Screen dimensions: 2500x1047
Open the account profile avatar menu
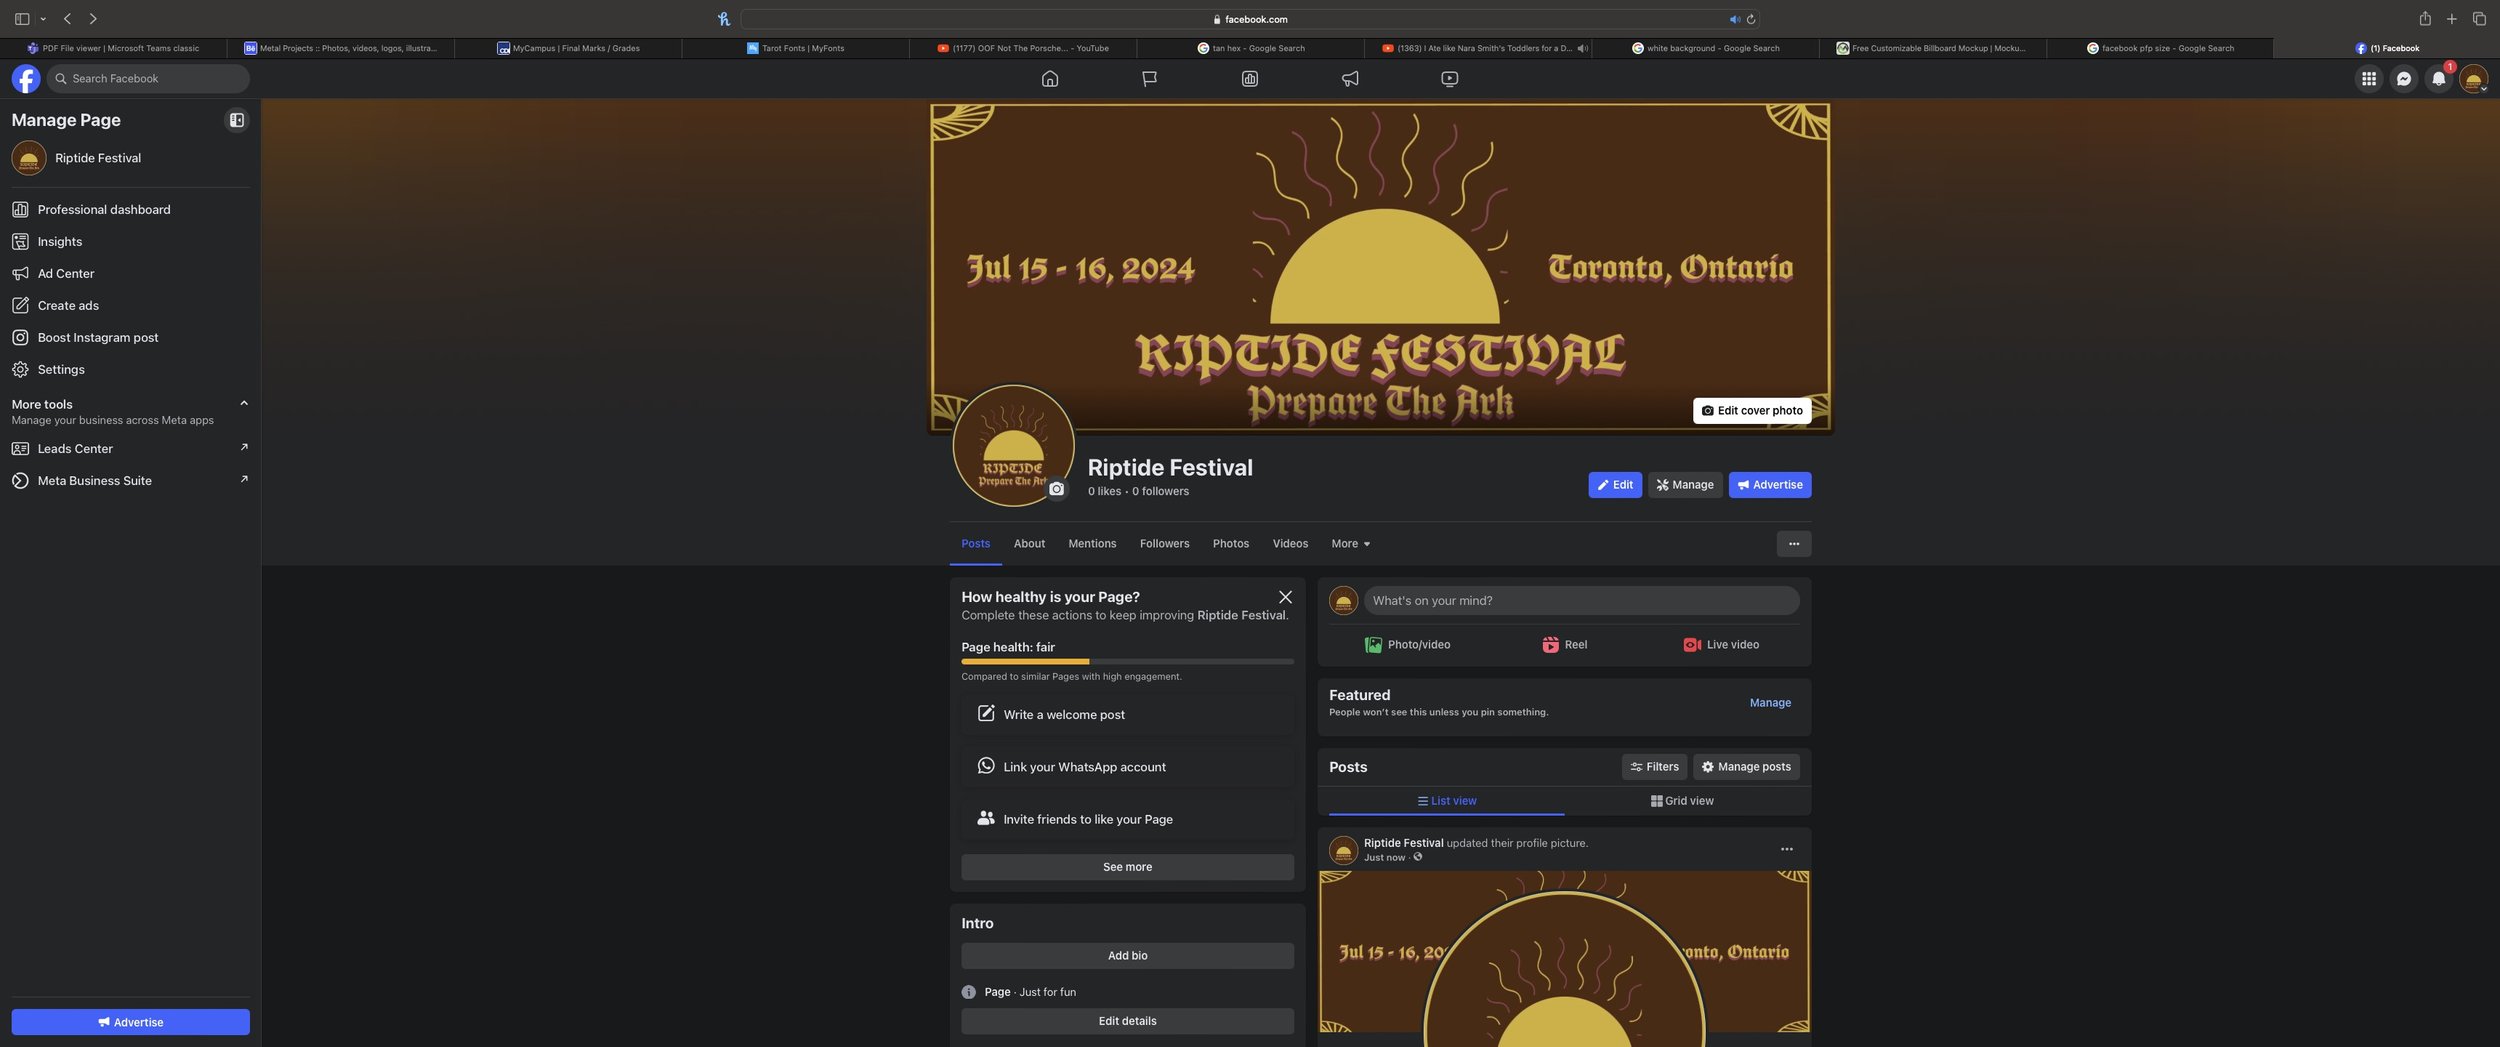2474,78
